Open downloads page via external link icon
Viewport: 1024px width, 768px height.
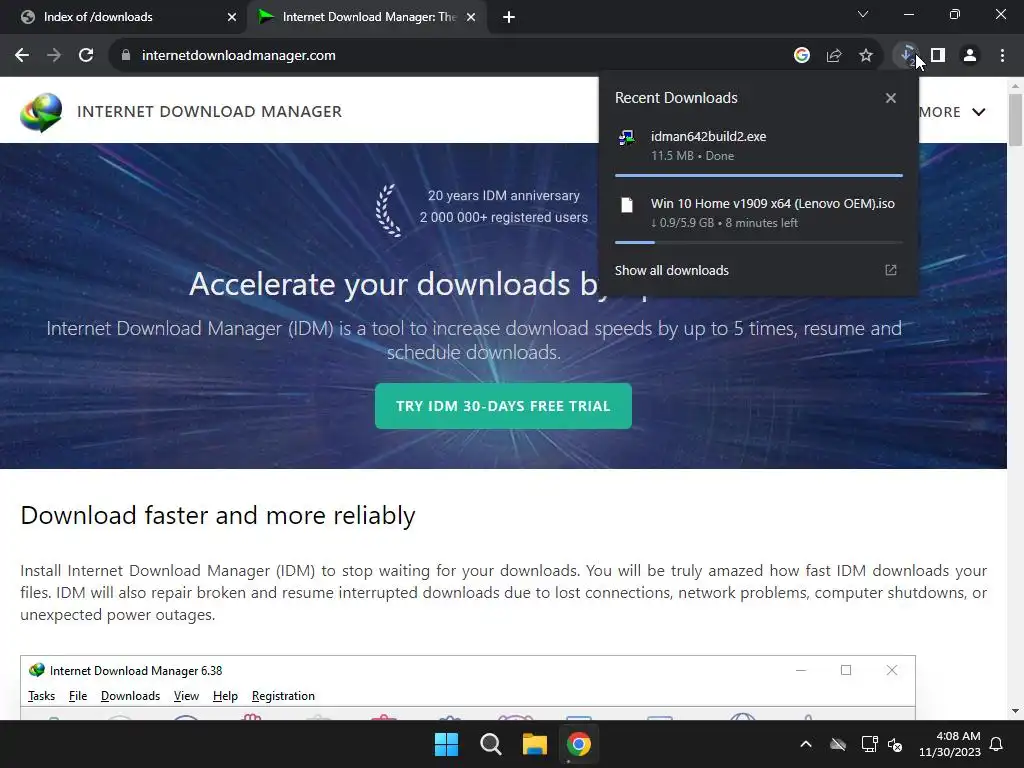[890, 270]
